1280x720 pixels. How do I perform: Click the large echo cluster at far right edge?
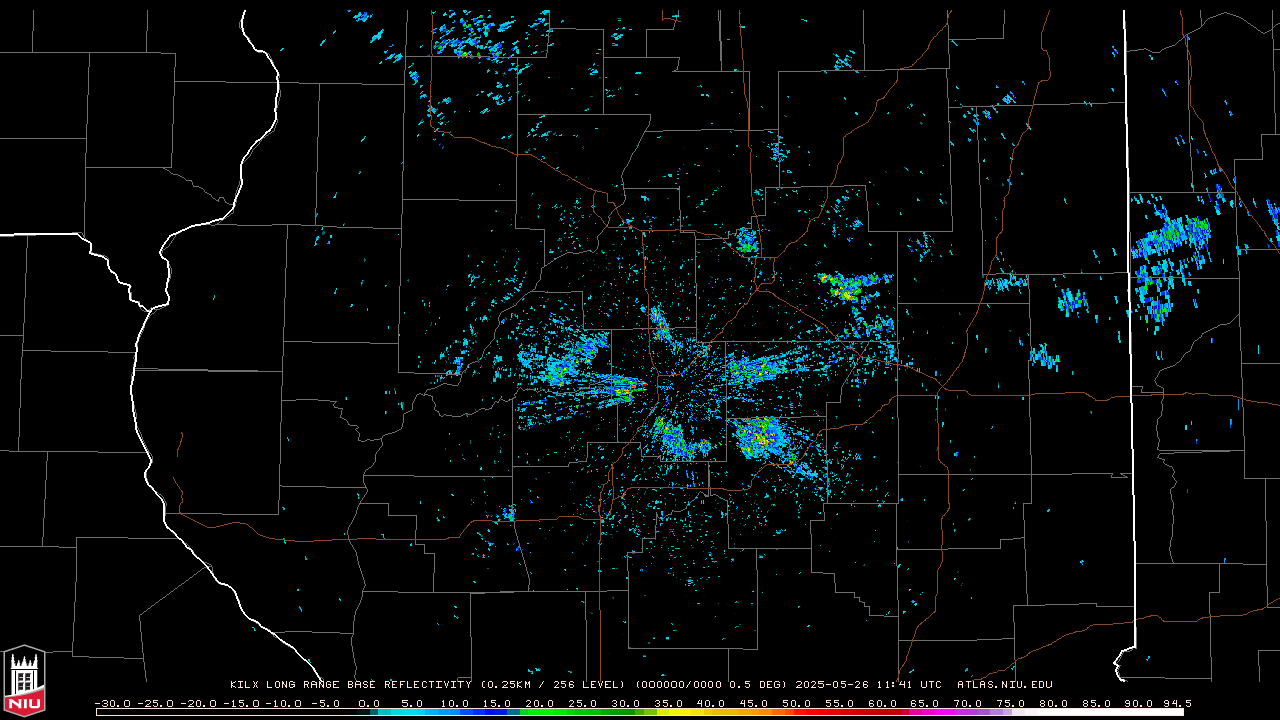click(1172, 262)
